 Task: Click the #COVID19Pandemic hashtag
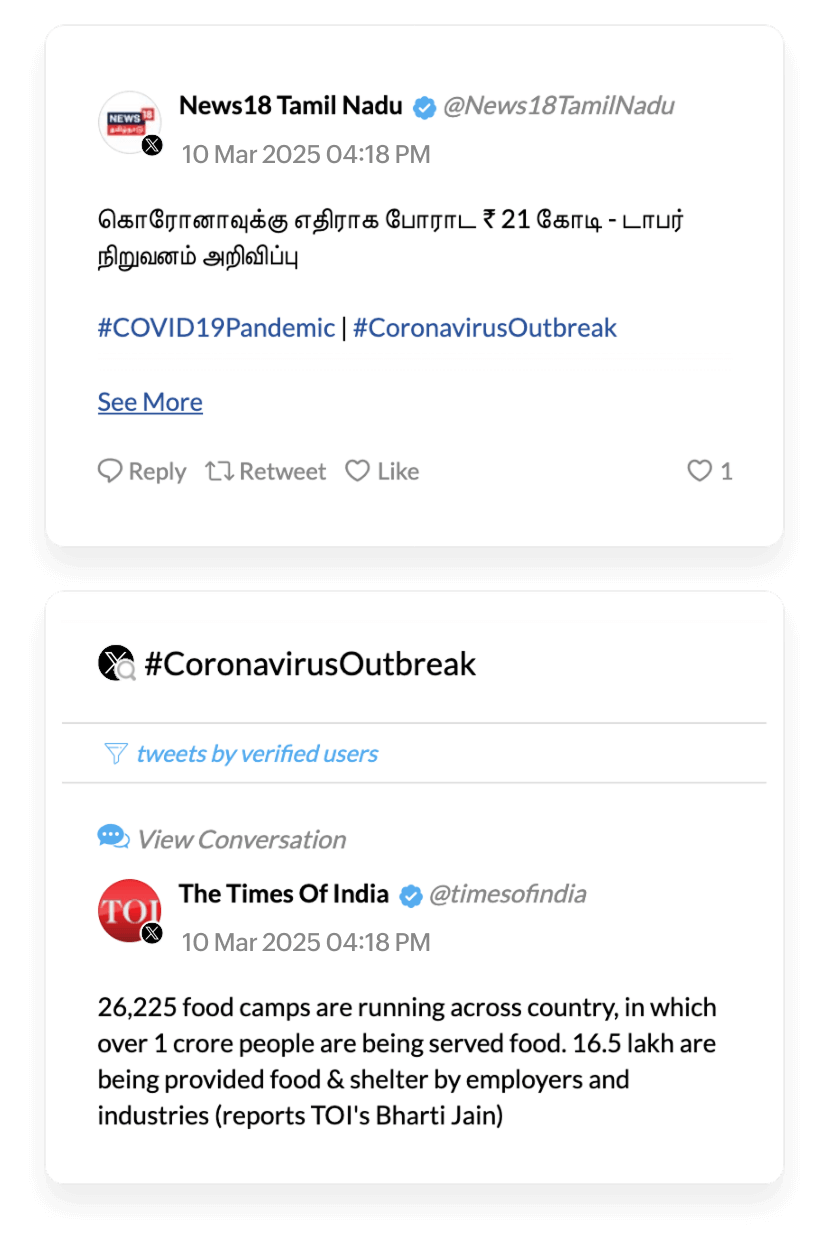coord(216,328)
